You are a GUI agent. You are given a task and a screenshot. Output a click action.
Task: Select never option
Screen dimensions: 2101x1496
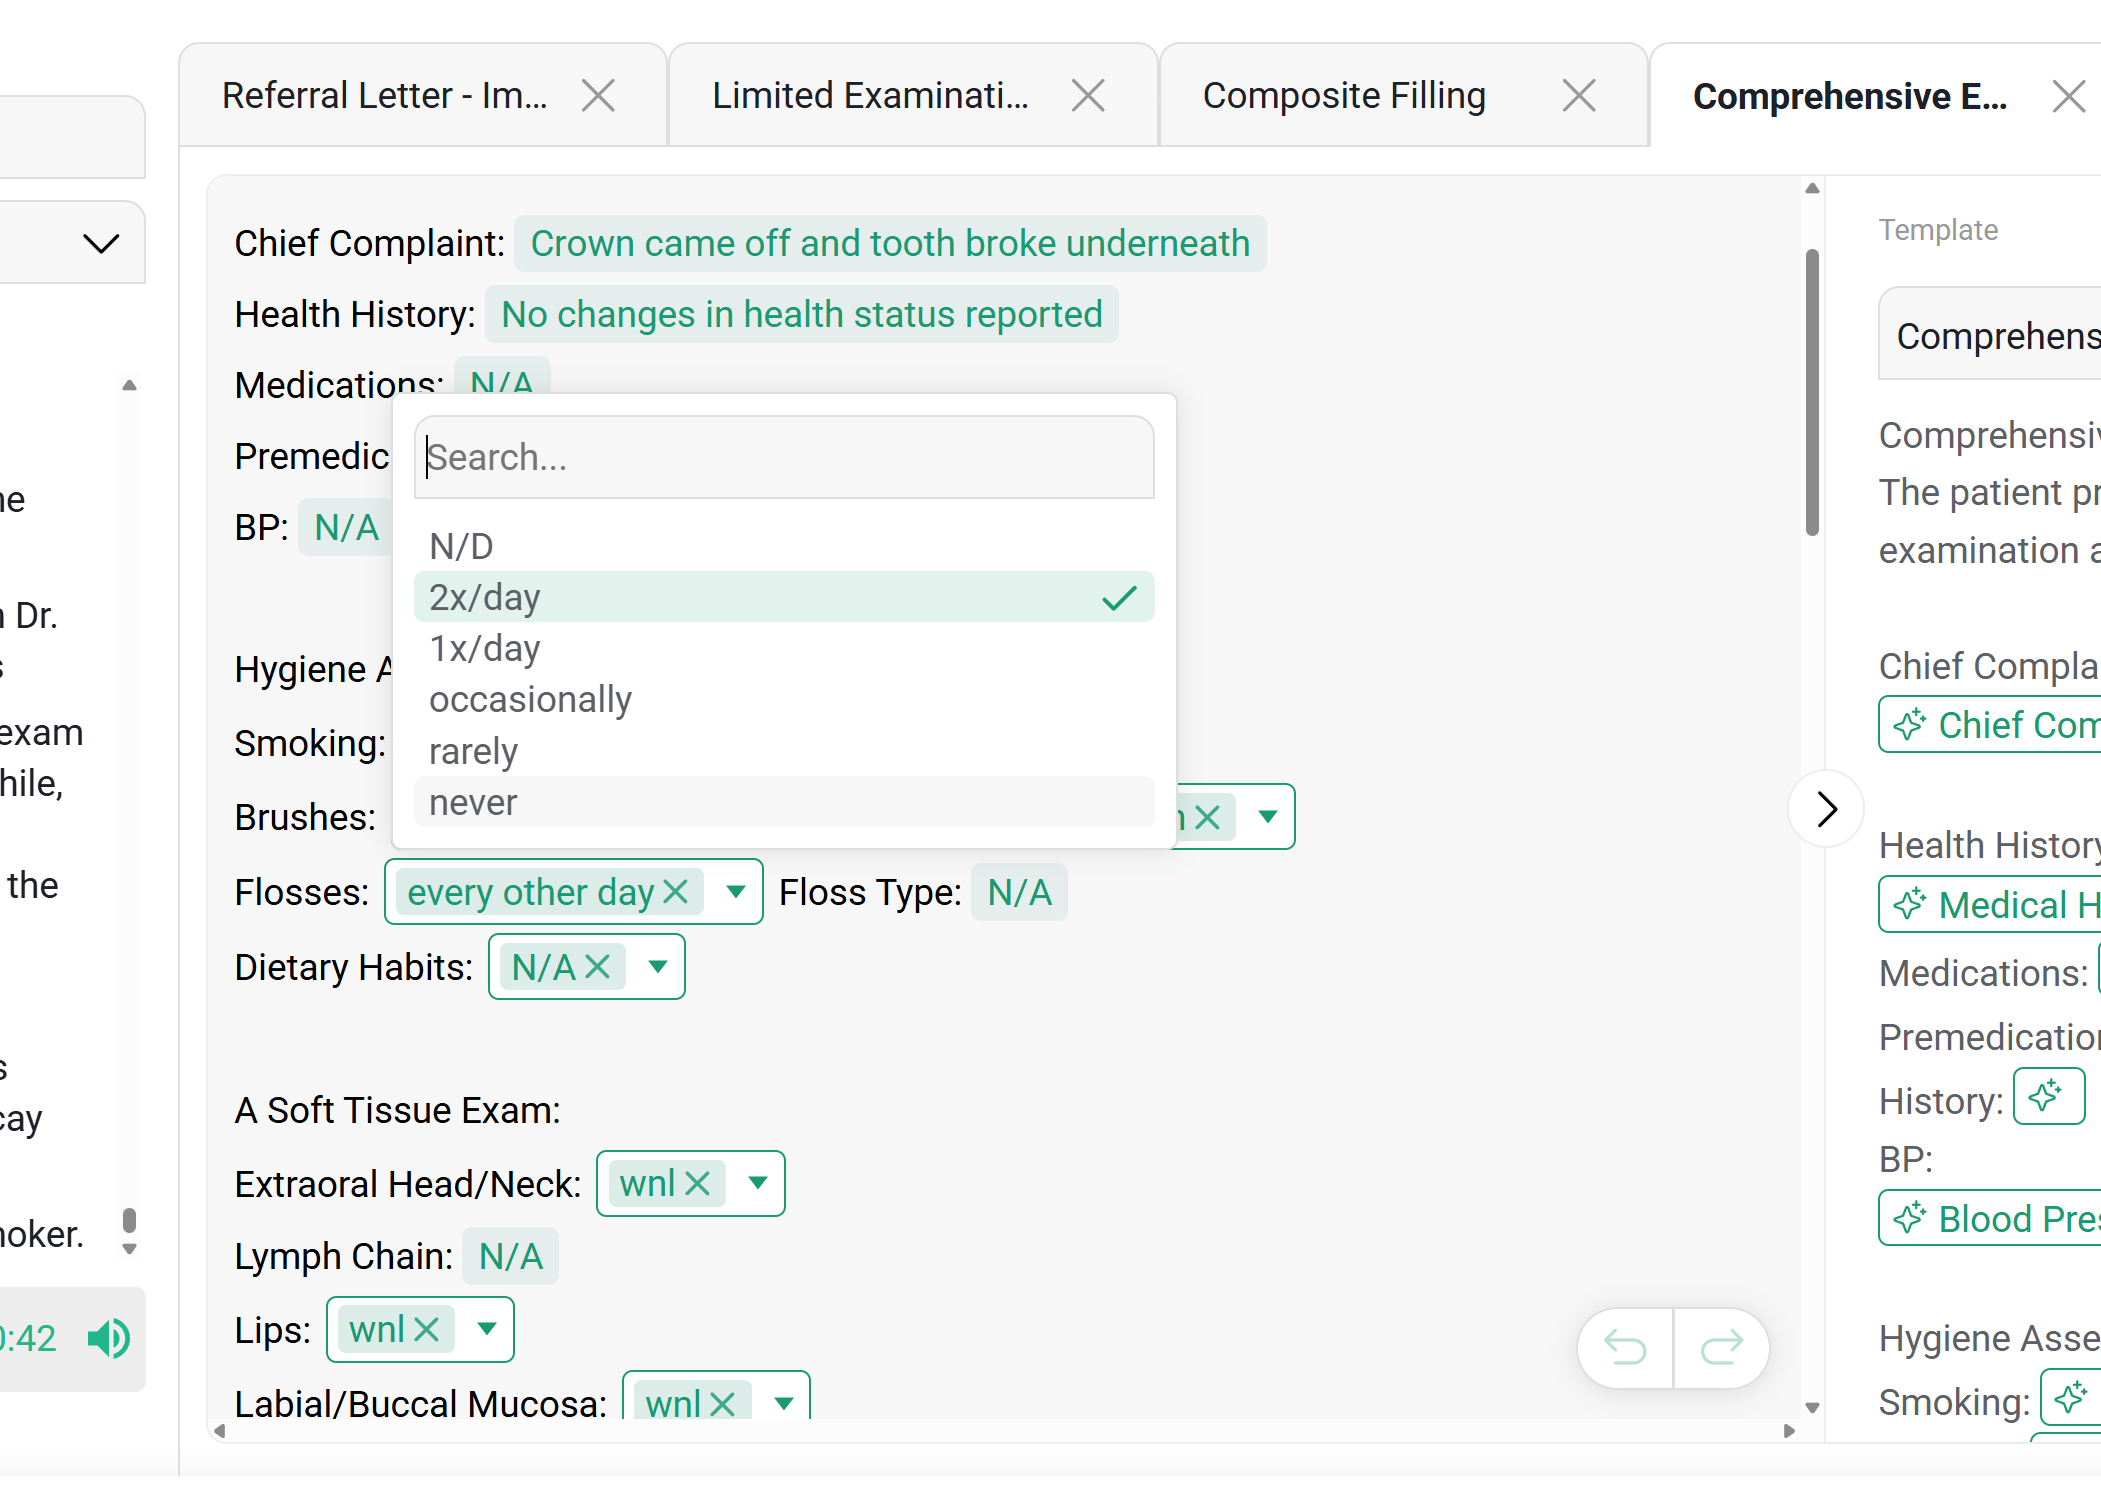coord(784,802)
